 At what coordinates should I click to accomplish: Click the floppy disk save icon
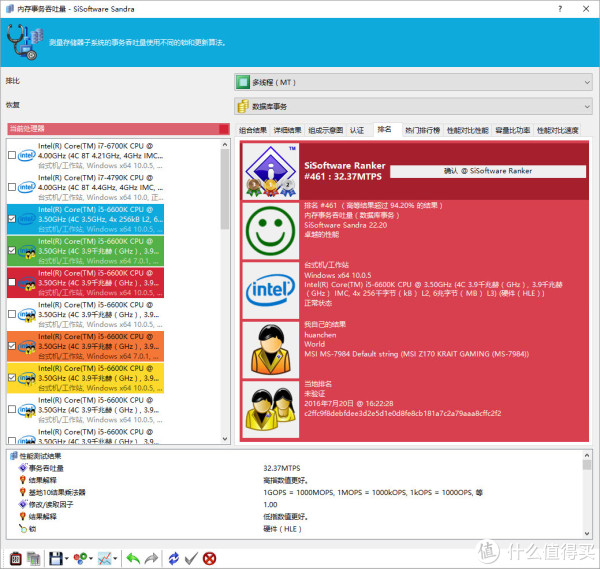[56, 559]
